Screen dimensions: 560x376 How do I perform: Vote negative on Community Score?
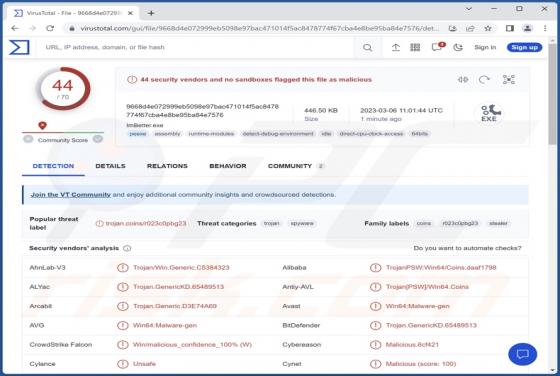pyautogui.click(x=28, y=140)
